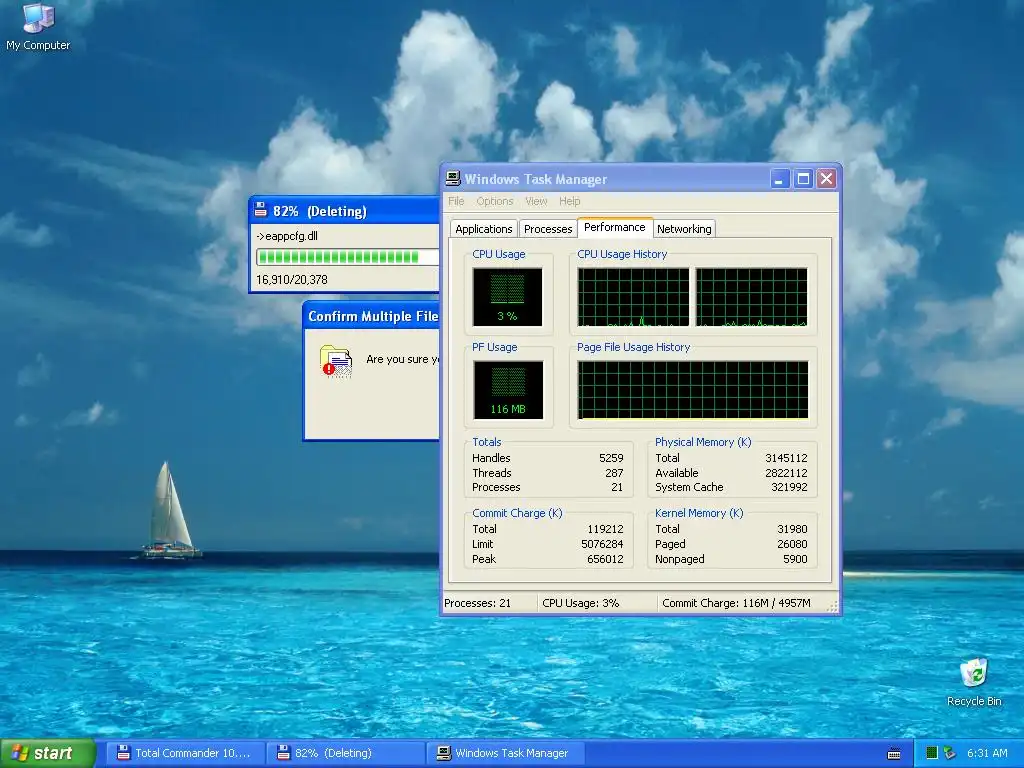
Task: Open the Recycle Bin desktop icon
Action: coord(974,682)
